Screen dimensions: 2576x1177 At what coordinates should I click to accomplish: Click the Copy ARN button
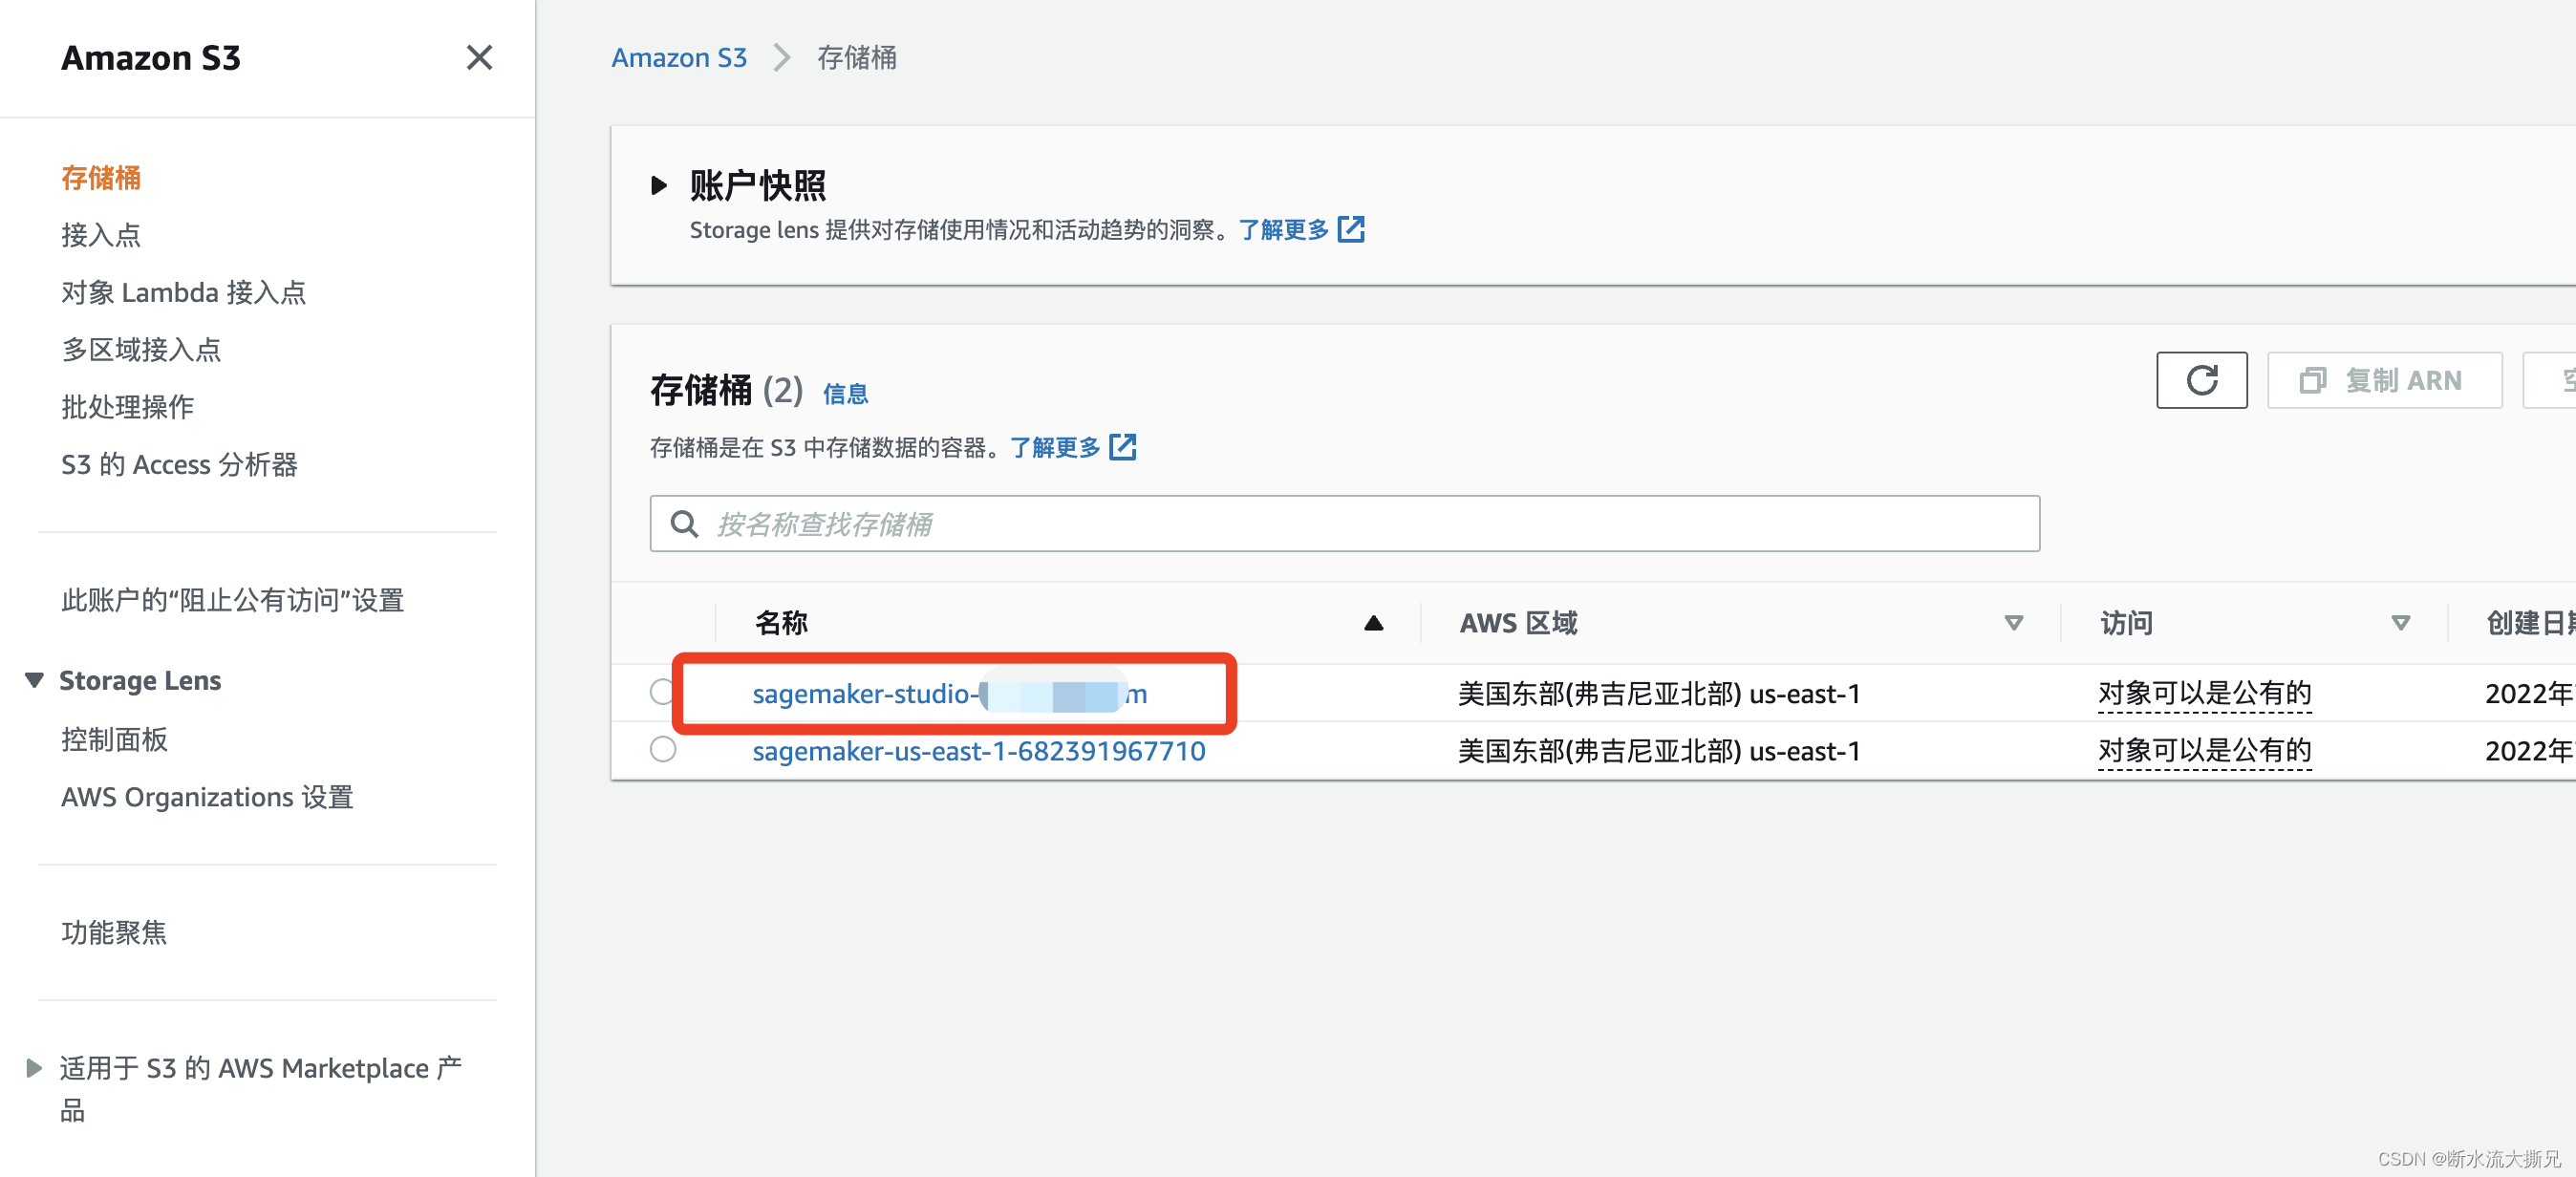[2384, 380]
